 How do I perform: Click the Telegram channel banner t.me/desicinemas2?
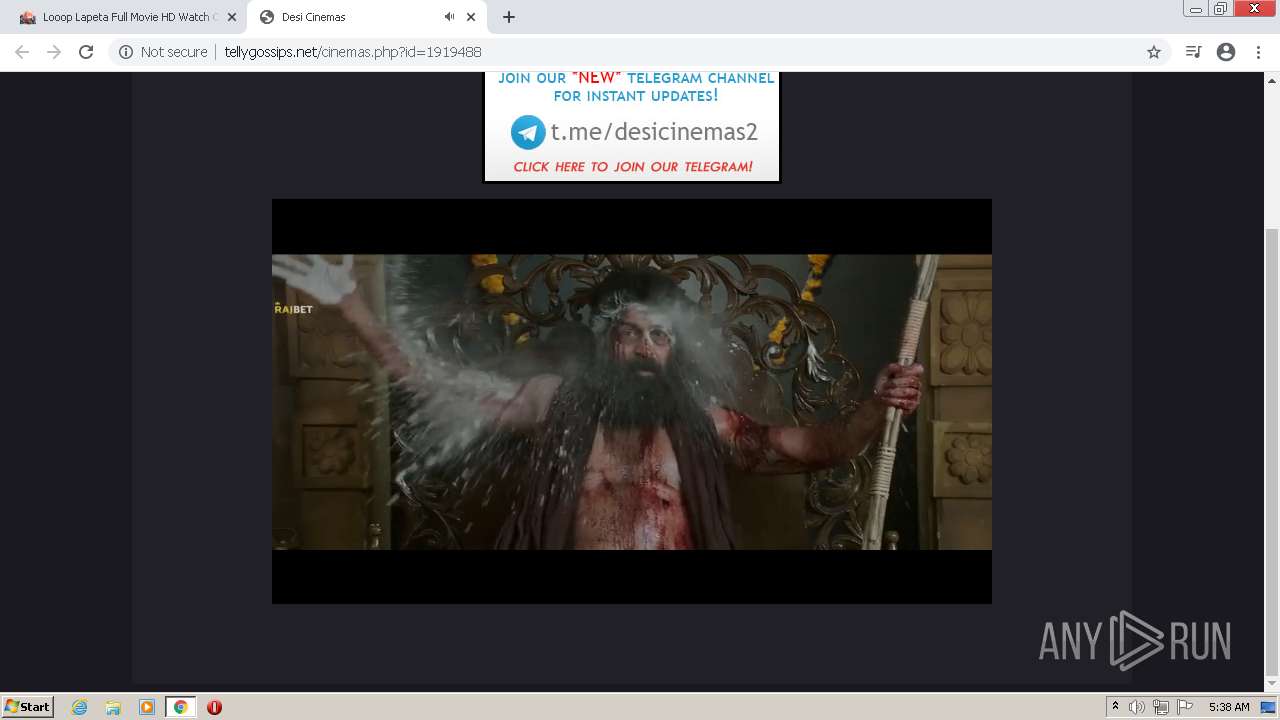pyautogui.click(x=632, y=126)
